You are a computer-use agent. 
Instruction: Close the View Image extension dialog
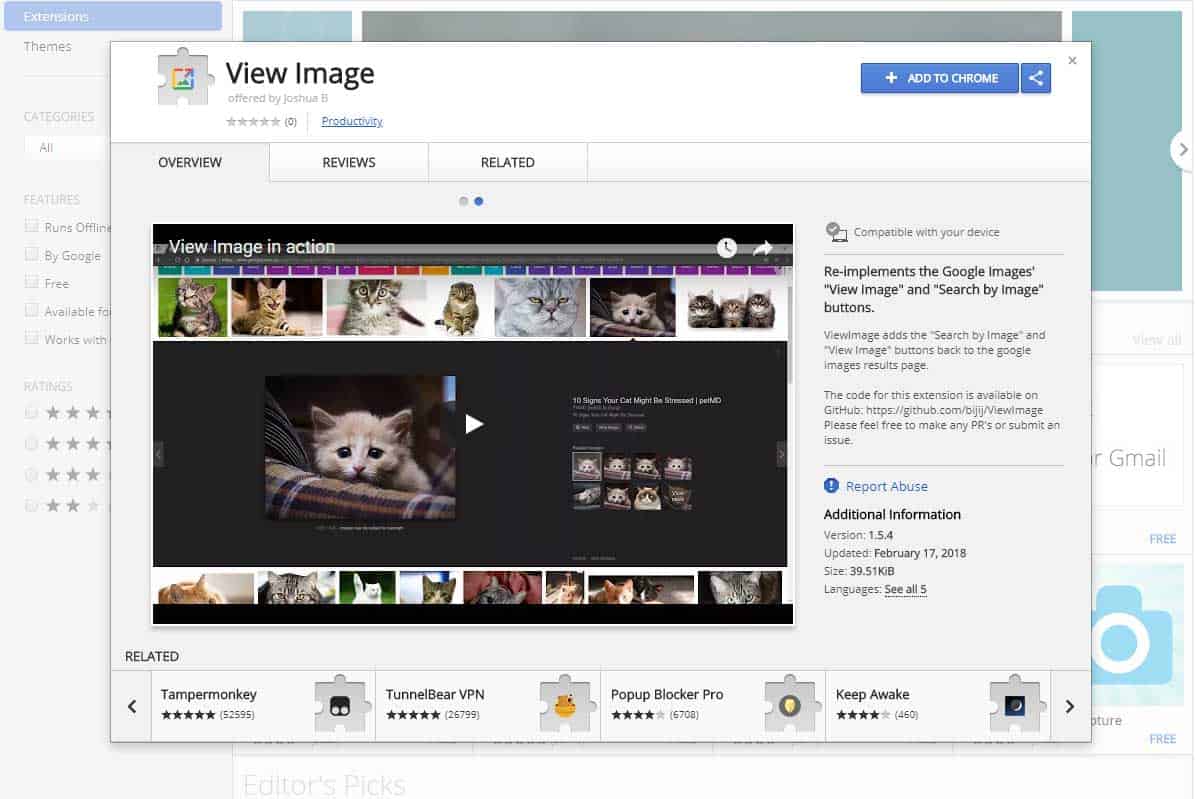[1072, 60]
